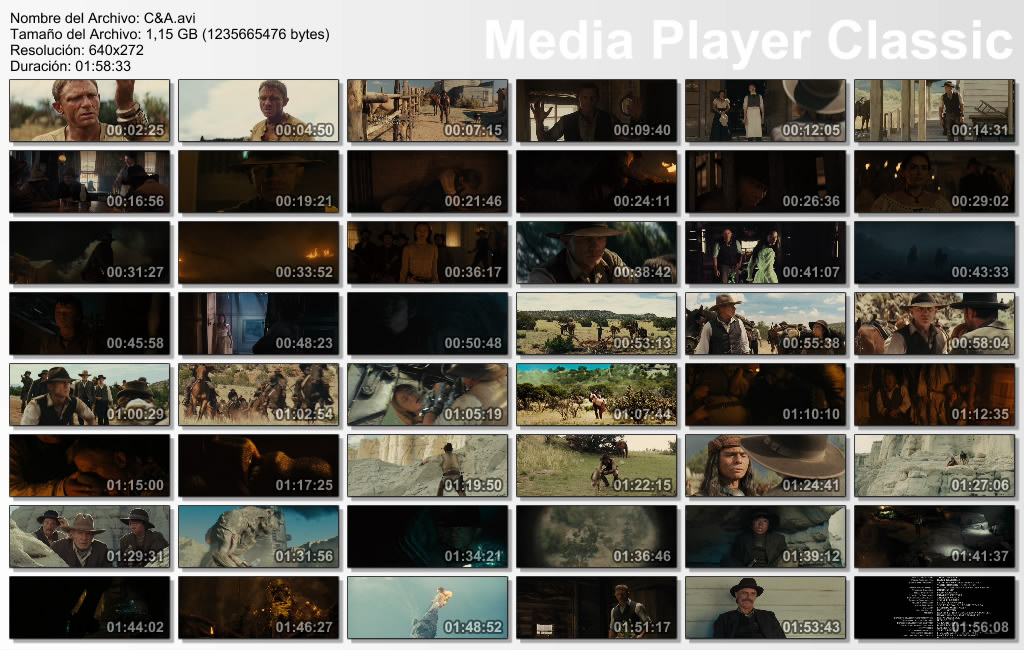Click the thumbnail stamped 01:15:00
Screen dimensions: 1024x650
click(x=89, y=466)
